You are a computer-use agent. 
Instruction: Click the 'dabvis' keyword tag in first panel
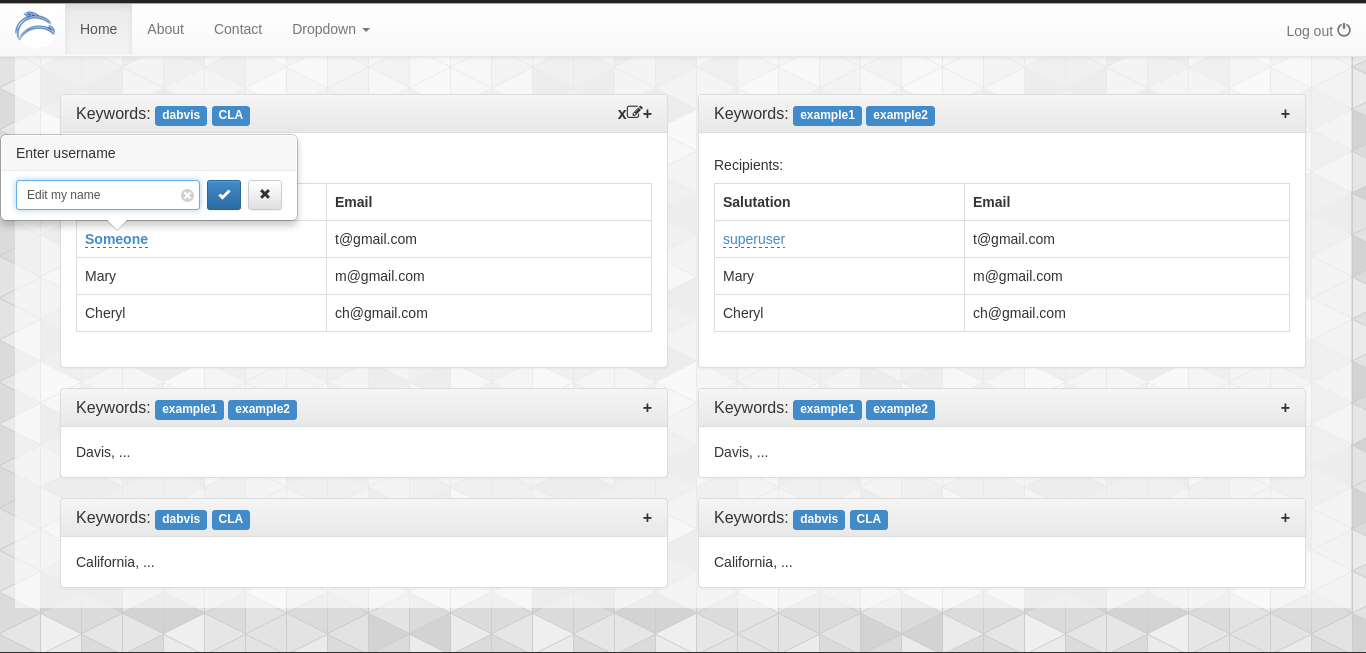tap(181, 115)
